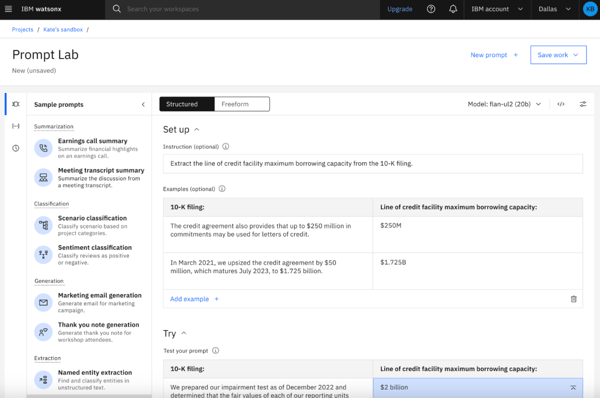Click the Classification category heading
The height and width of the screenshot is (398, 600).
[x=51, y=204]
